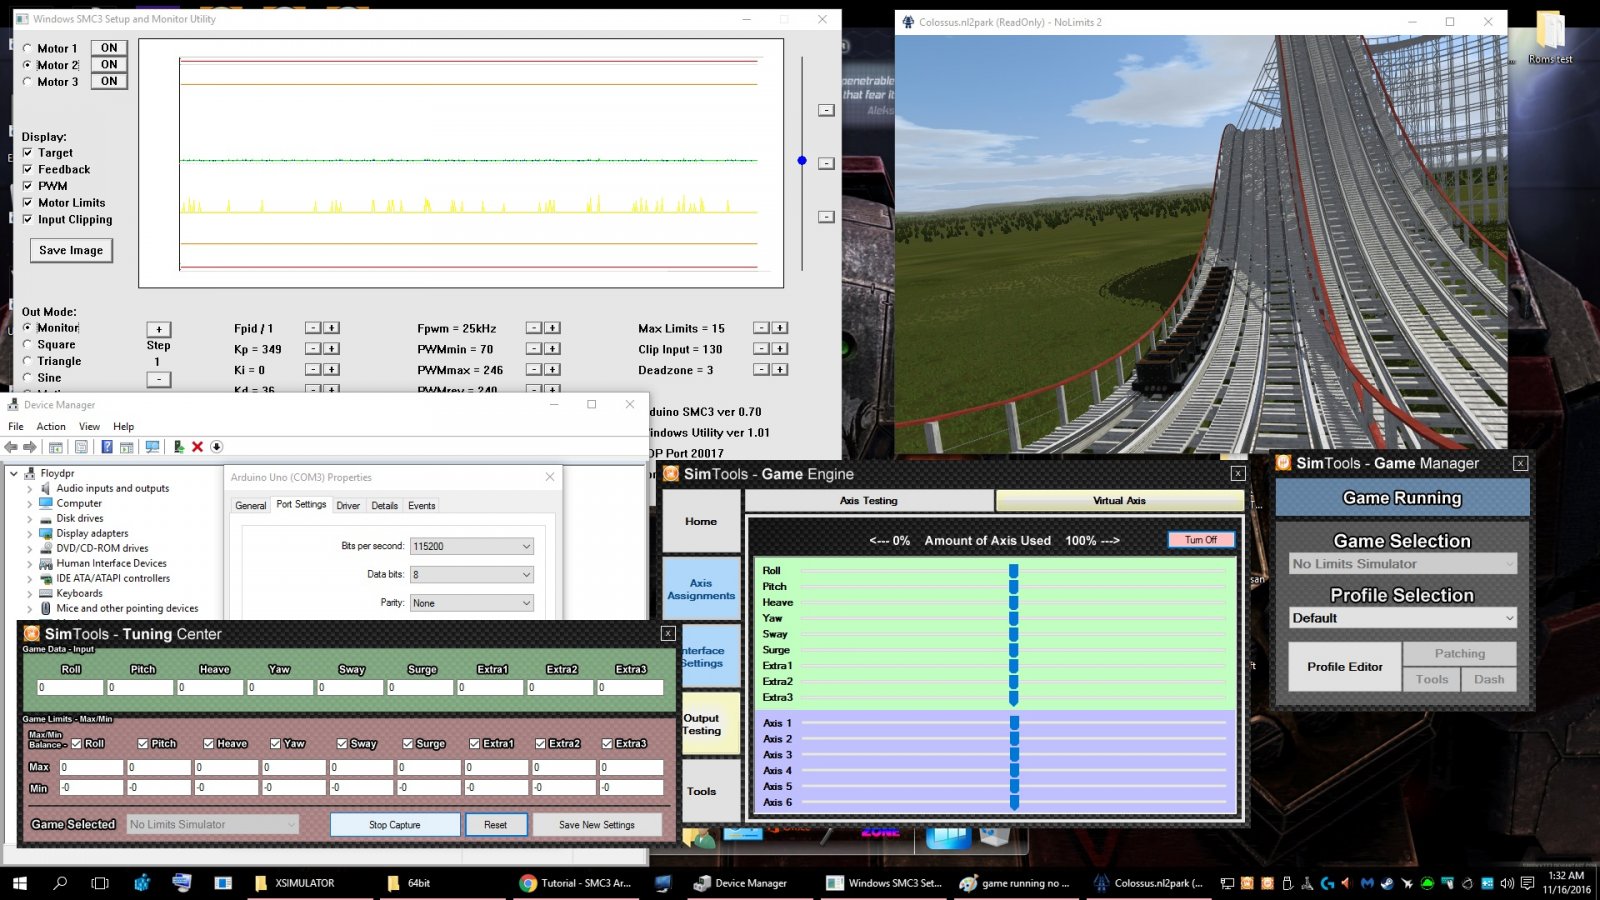Select the Axis Testing tab in Game Engine
The height and width of the screenshot is (900, 1600).
[868, 500]
